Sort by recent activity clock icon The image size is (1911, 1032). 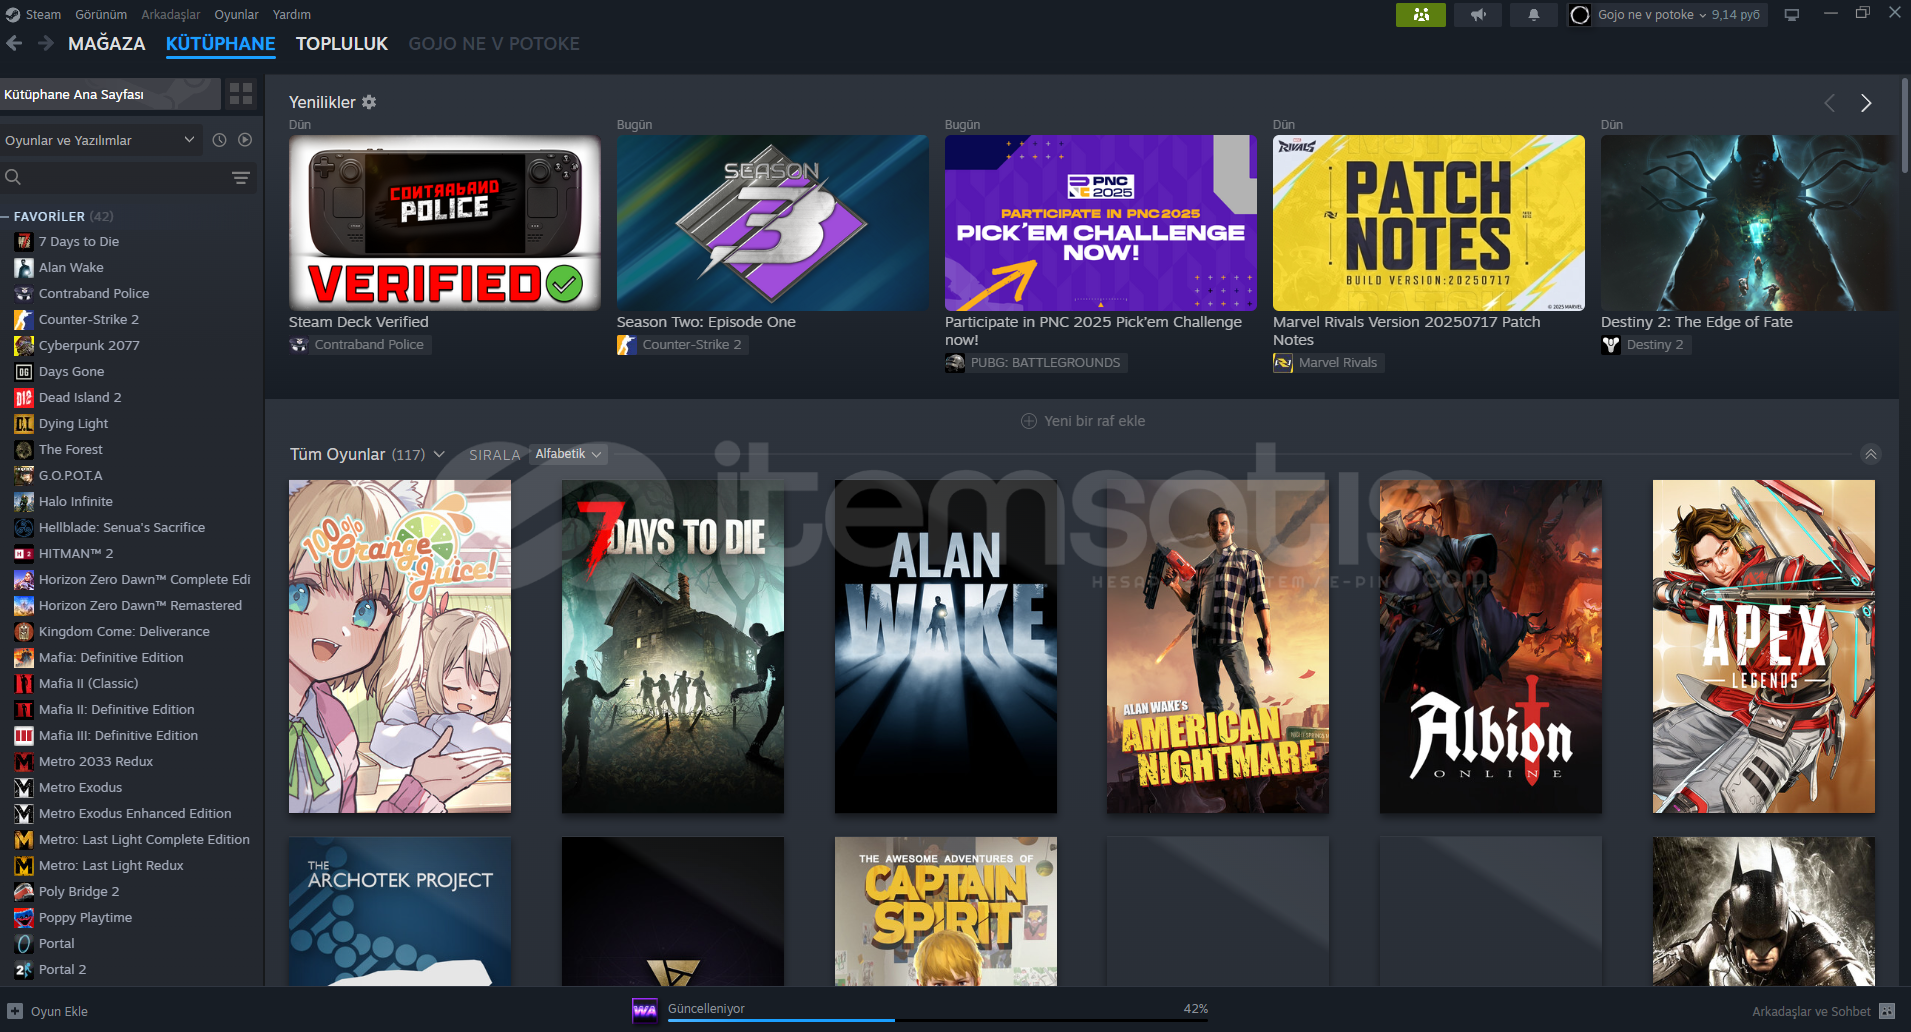click(x=220, y=140)
